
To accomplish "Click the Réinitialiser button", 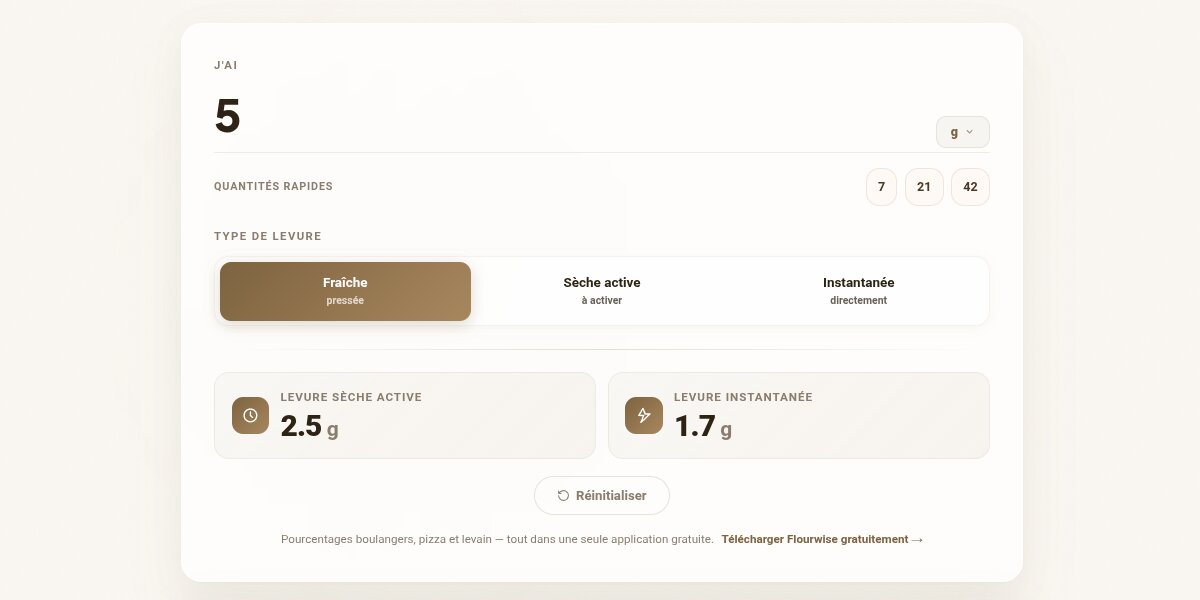I will point(602,495).
